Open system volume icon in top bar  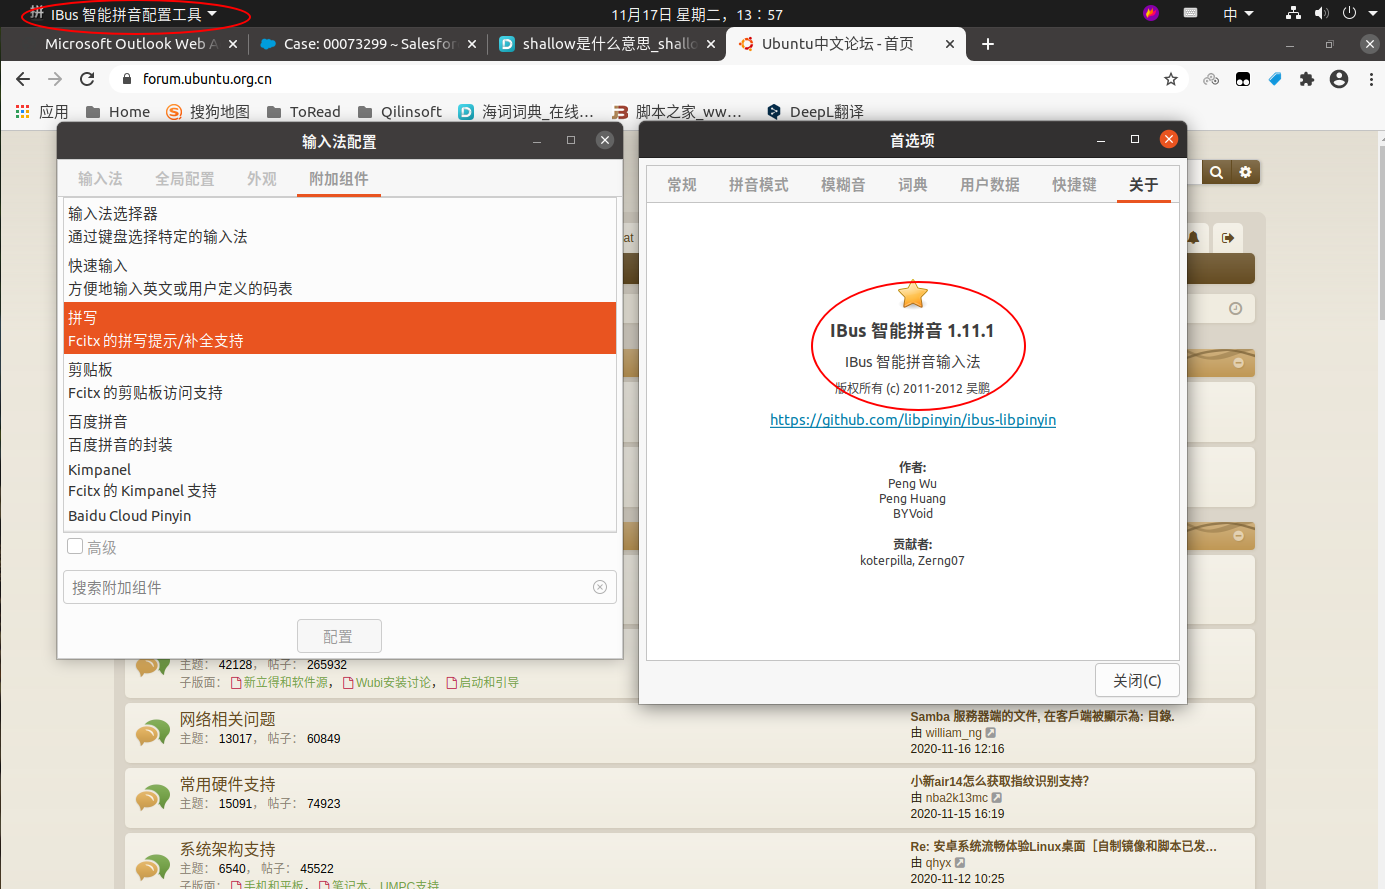(x=1321, y=13)
